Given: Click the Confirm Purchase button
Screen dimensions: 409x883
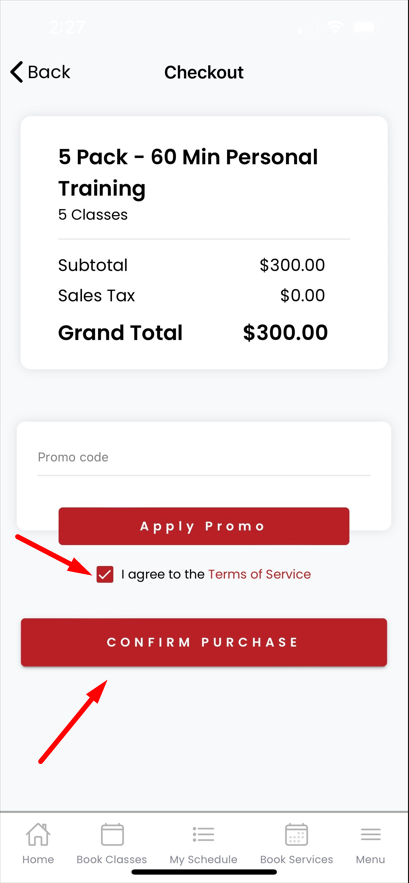Looking at the screenshot, I should point(204,642).
